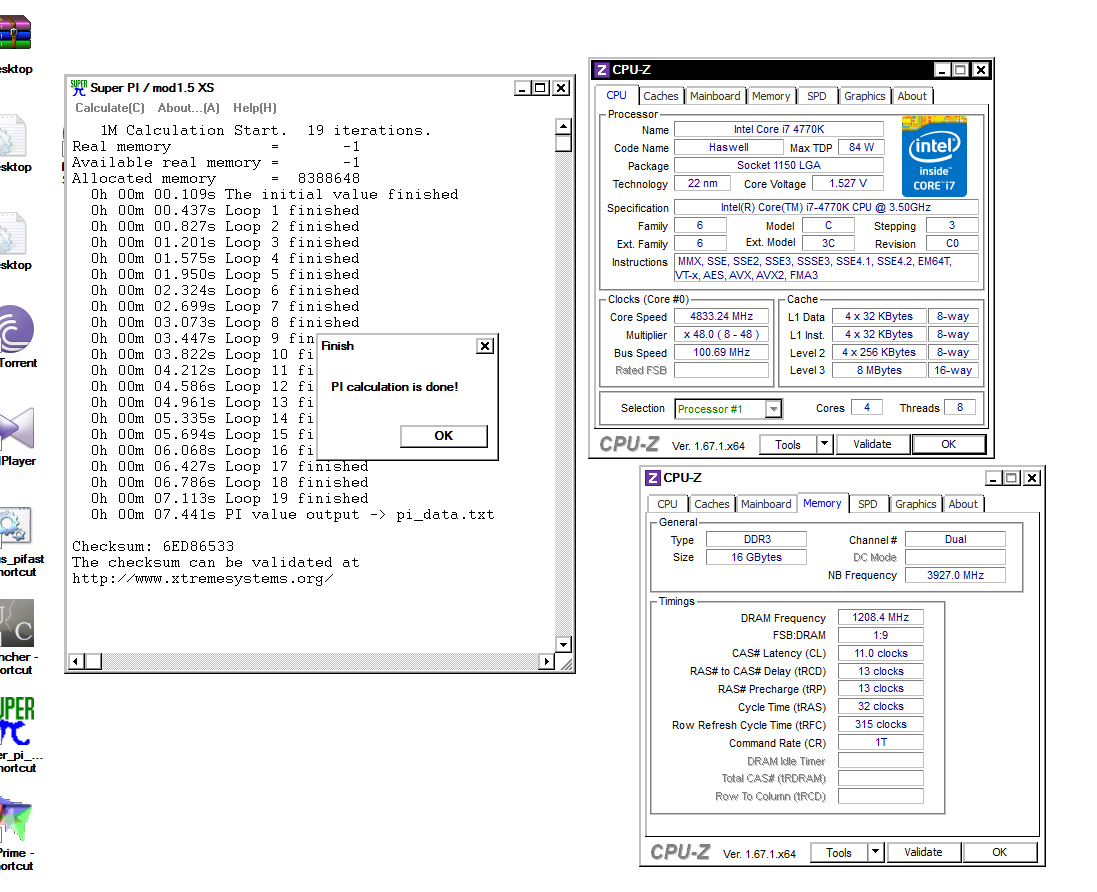This screenshot has height=892, width=1097.
Task: Click the horizontal scrollbar thumb in Super PI
Action: click(x=94, y=661)
